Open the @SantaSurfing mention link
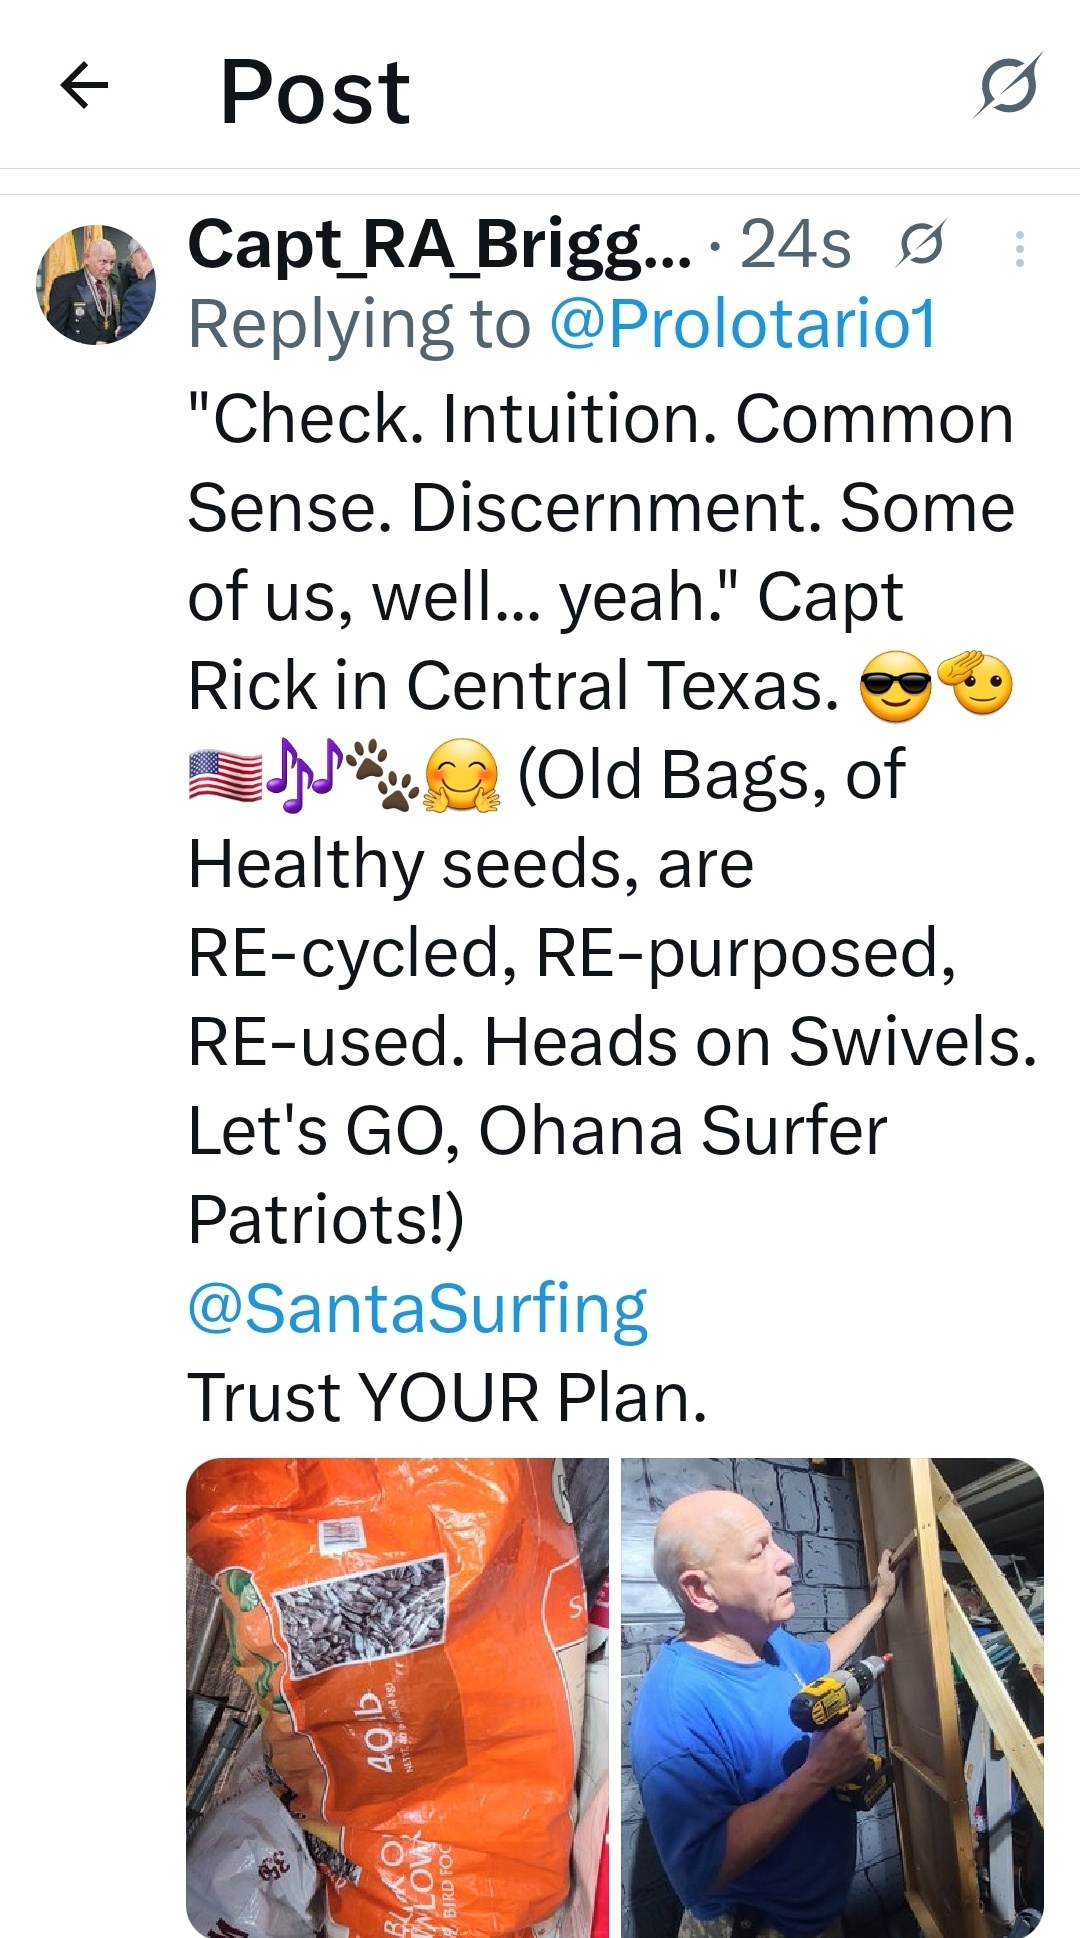The image size is (1080, 1938). coord(418,1308)
